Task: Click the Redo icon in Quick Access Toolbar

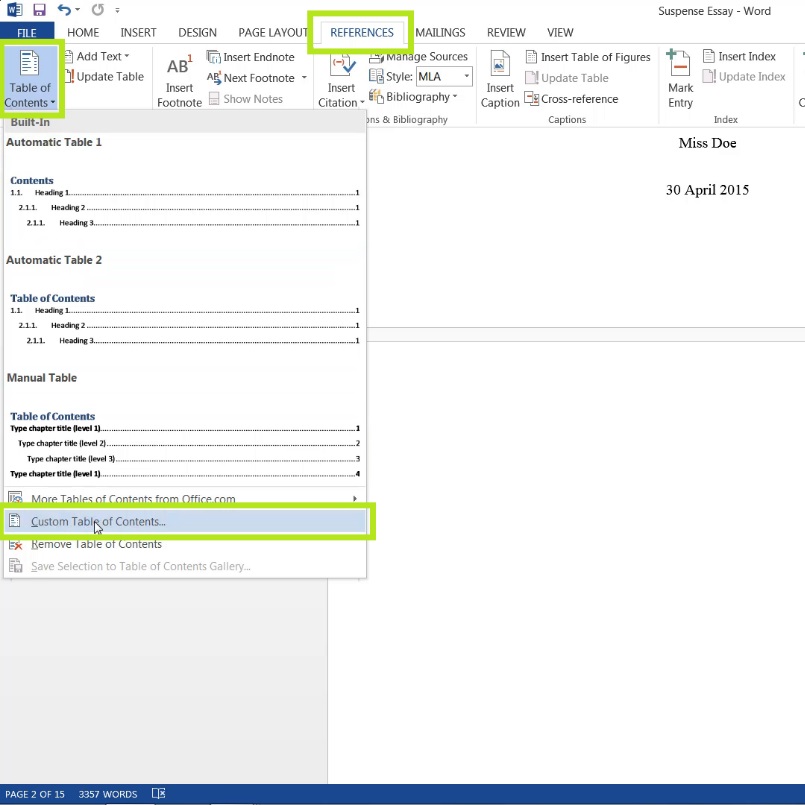Action: click(x=98, y=10)
